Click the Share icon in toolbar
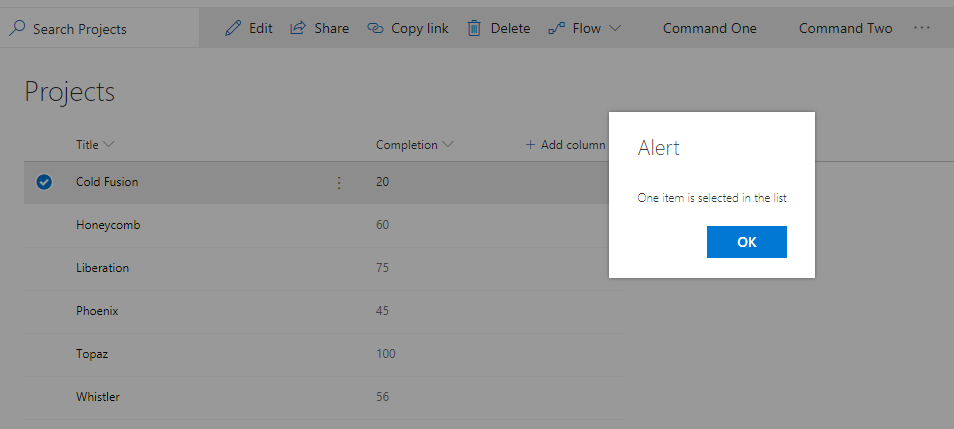This screenshot has height=429, width=954. [x=298, y=28]
